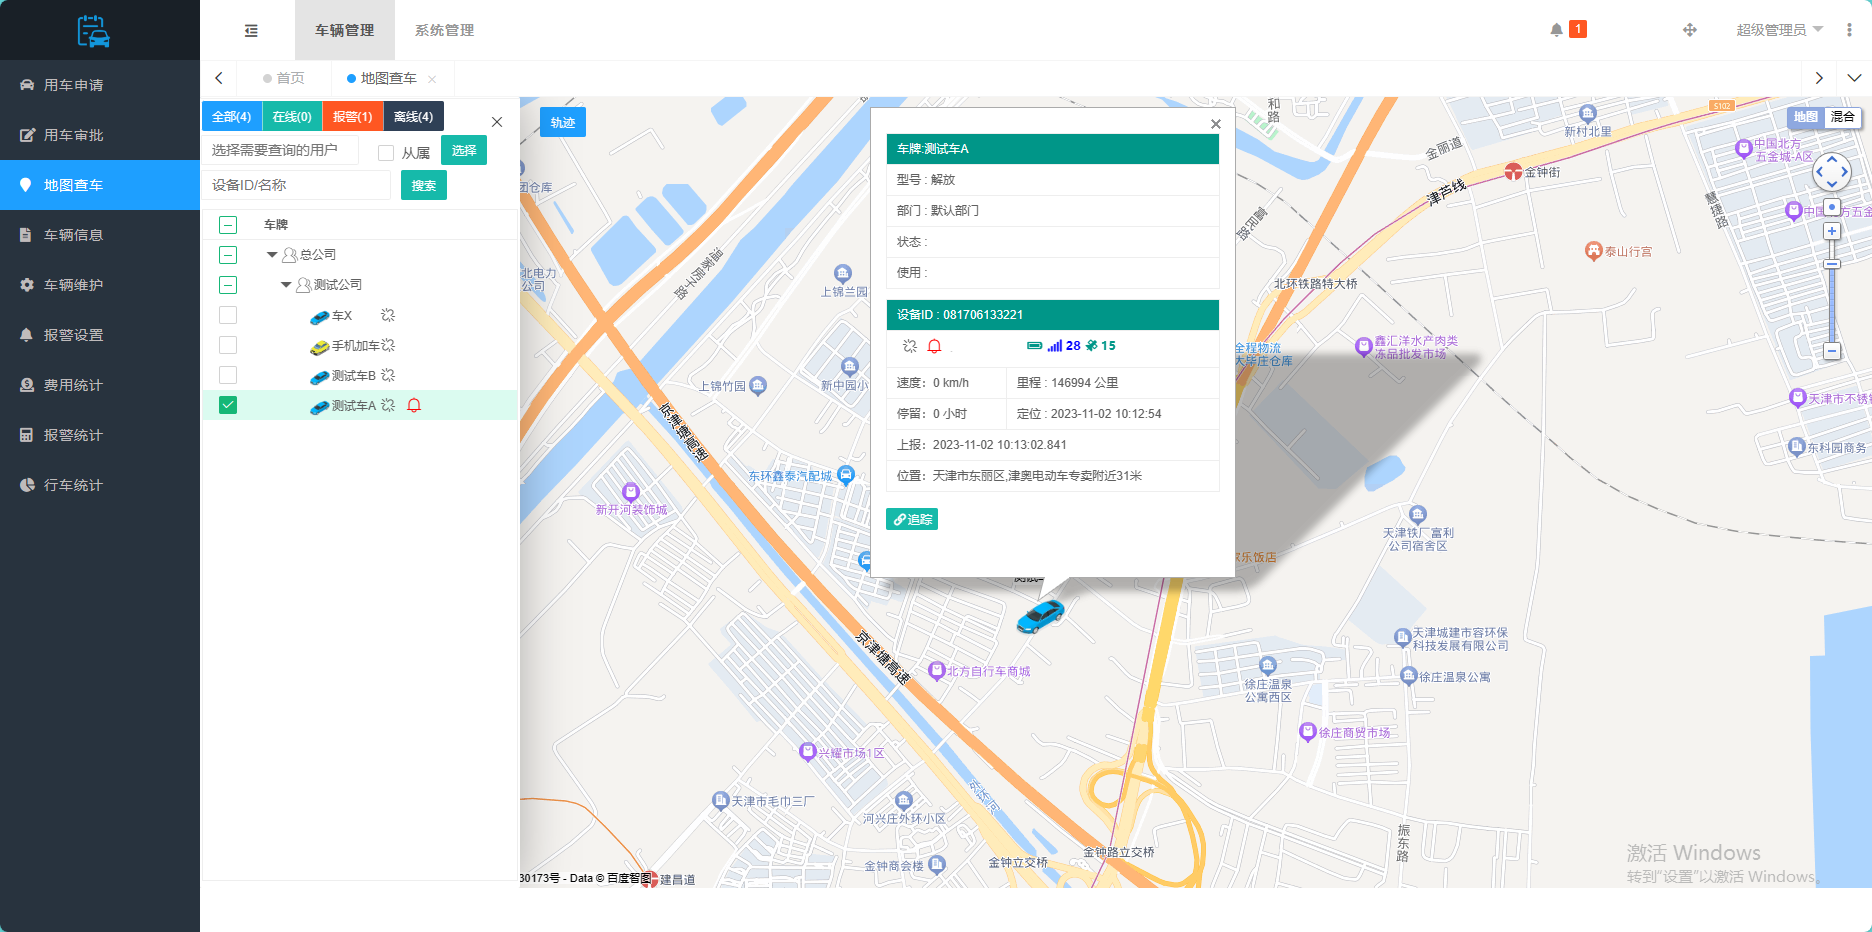Click the vehicle system logo icon
Screen dimensions: 1872x932
pyautogui.click(x=94, y=31)
